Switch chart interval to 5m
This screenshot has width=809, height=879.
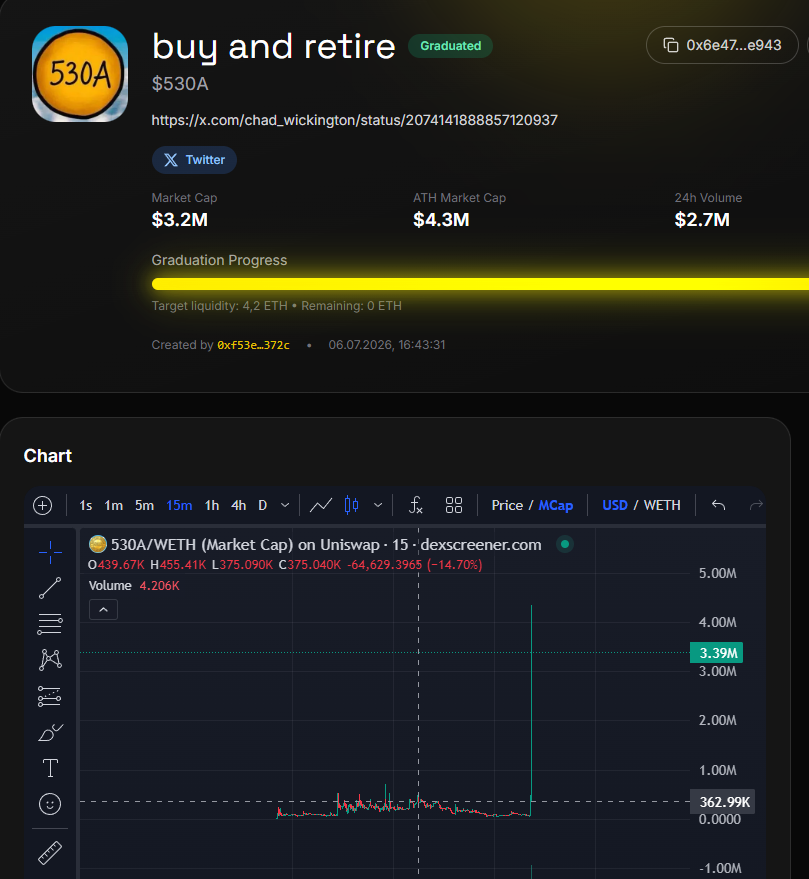(x=144, y=505)
